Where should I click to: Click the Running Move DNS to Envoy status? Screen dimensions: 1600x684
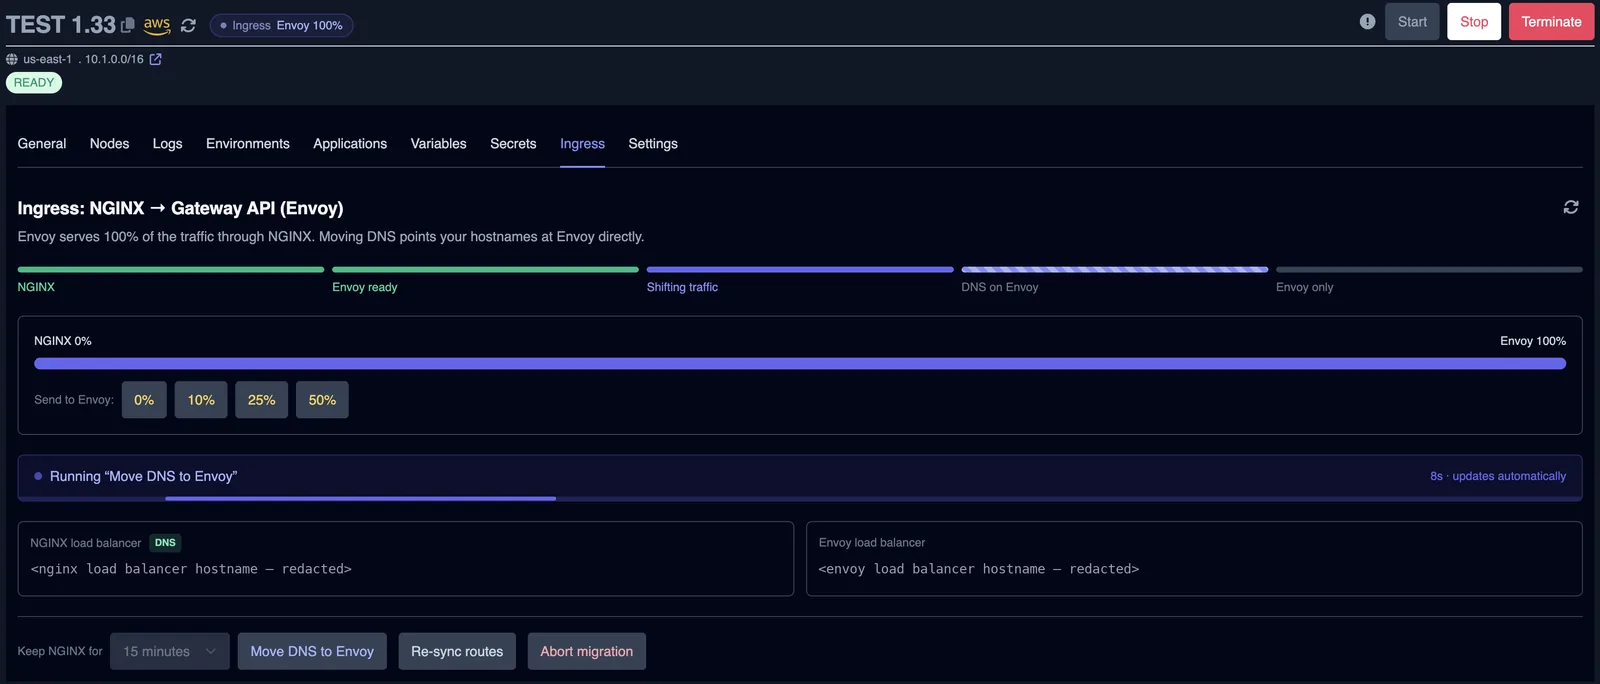pos(143,476)
